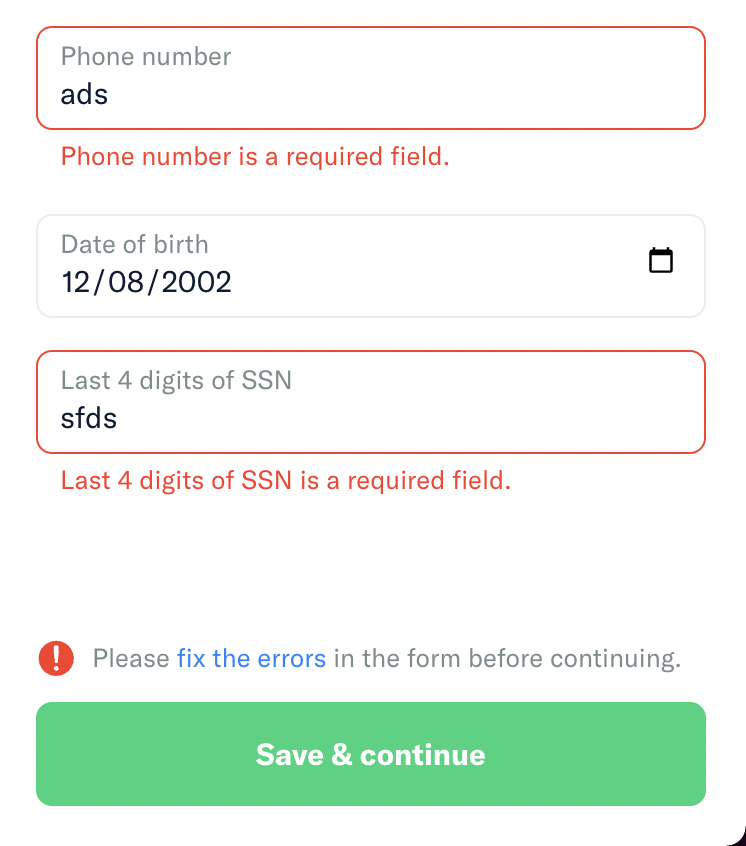
Task: Click the green Save & continue label text
Action: coord(370,754)
